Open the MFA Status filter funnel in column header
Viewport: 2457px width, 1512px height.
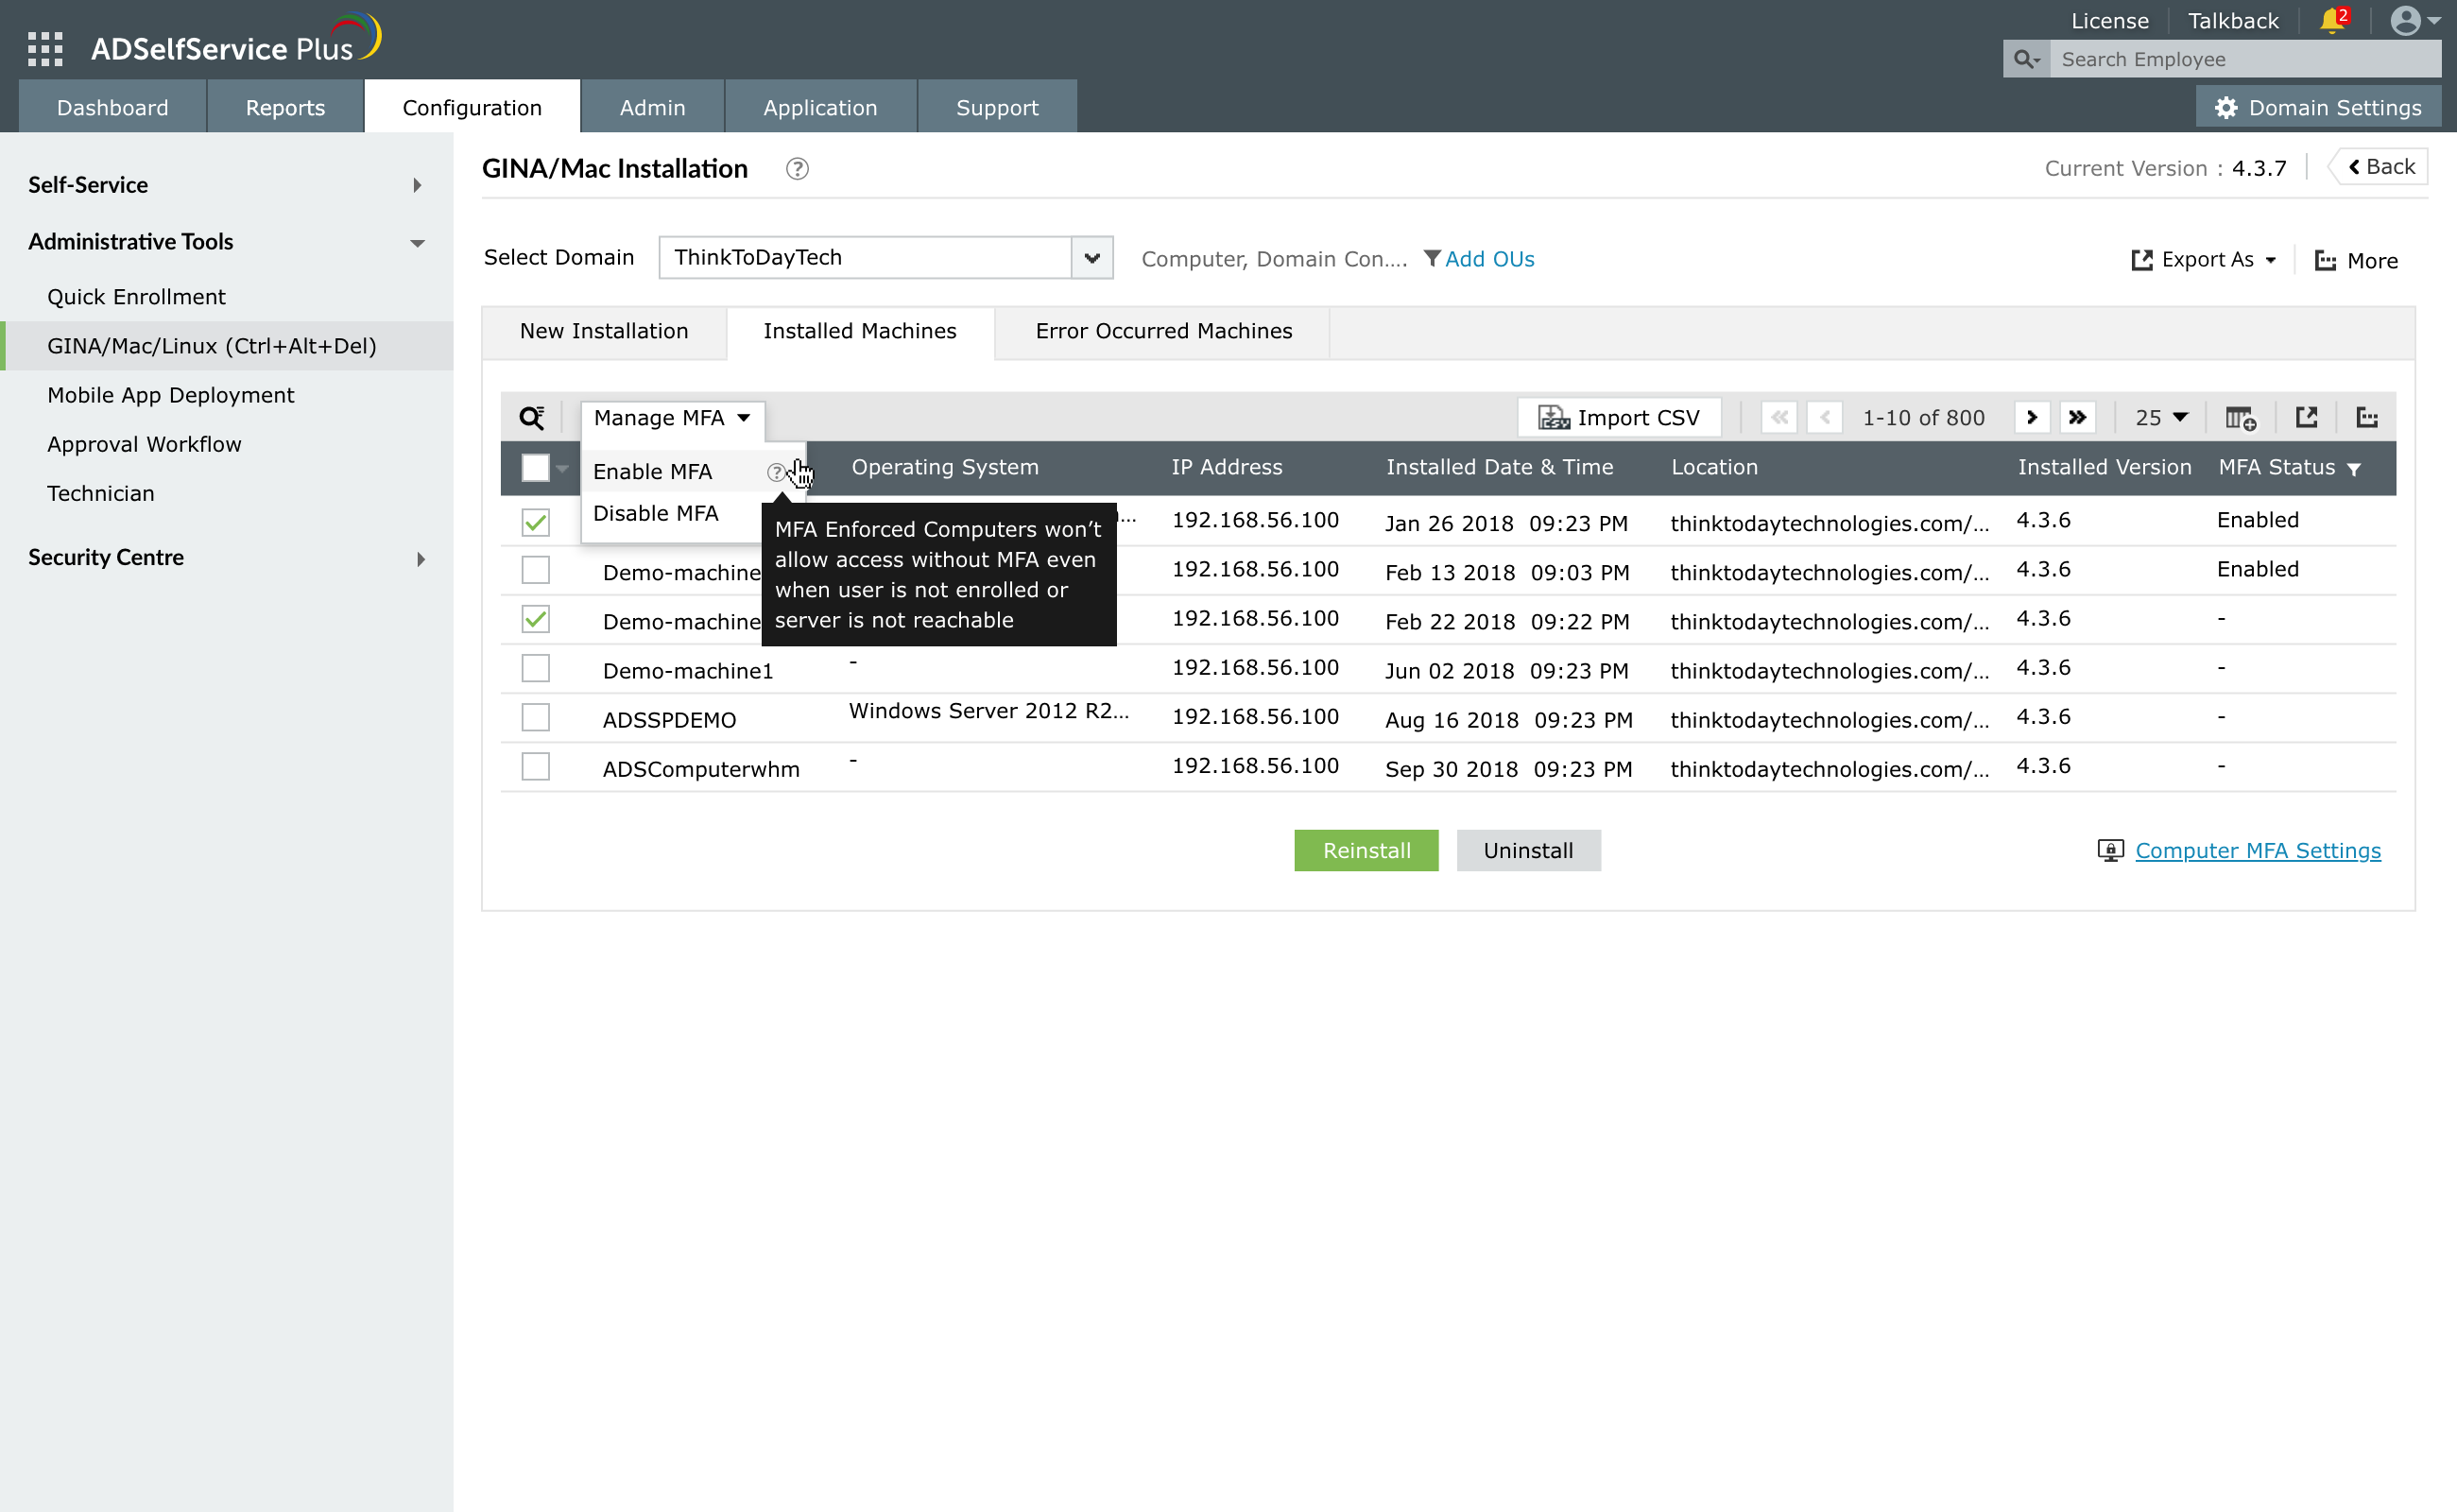[x=2354, y=468]
